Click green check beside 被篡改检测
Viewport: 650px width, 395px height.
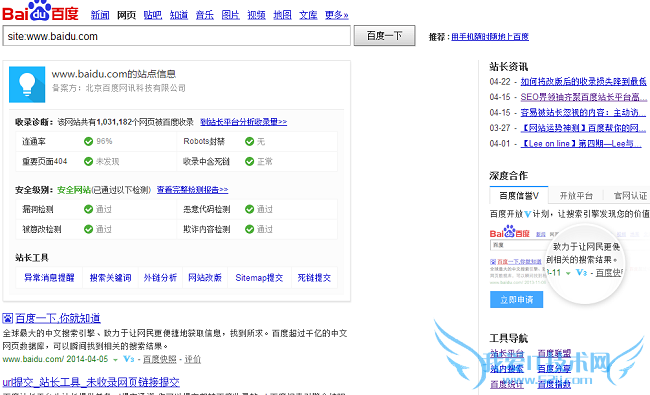click(88, 229)
